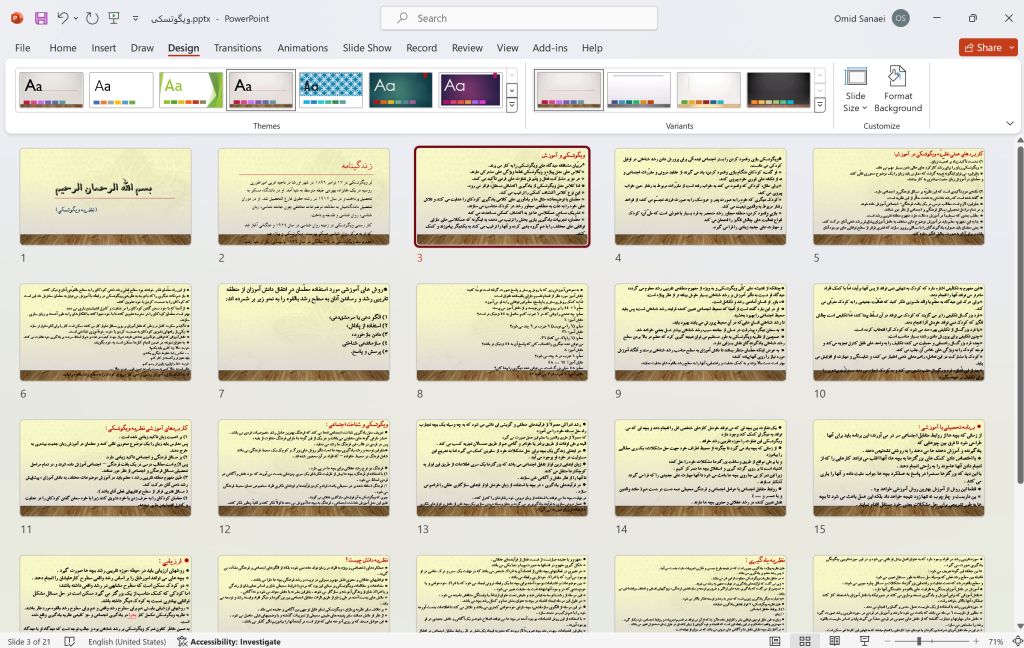Image resolution: width=1024 pixels, height=648 pixels.
Task: Open the Animations tab
Action: 302,48
